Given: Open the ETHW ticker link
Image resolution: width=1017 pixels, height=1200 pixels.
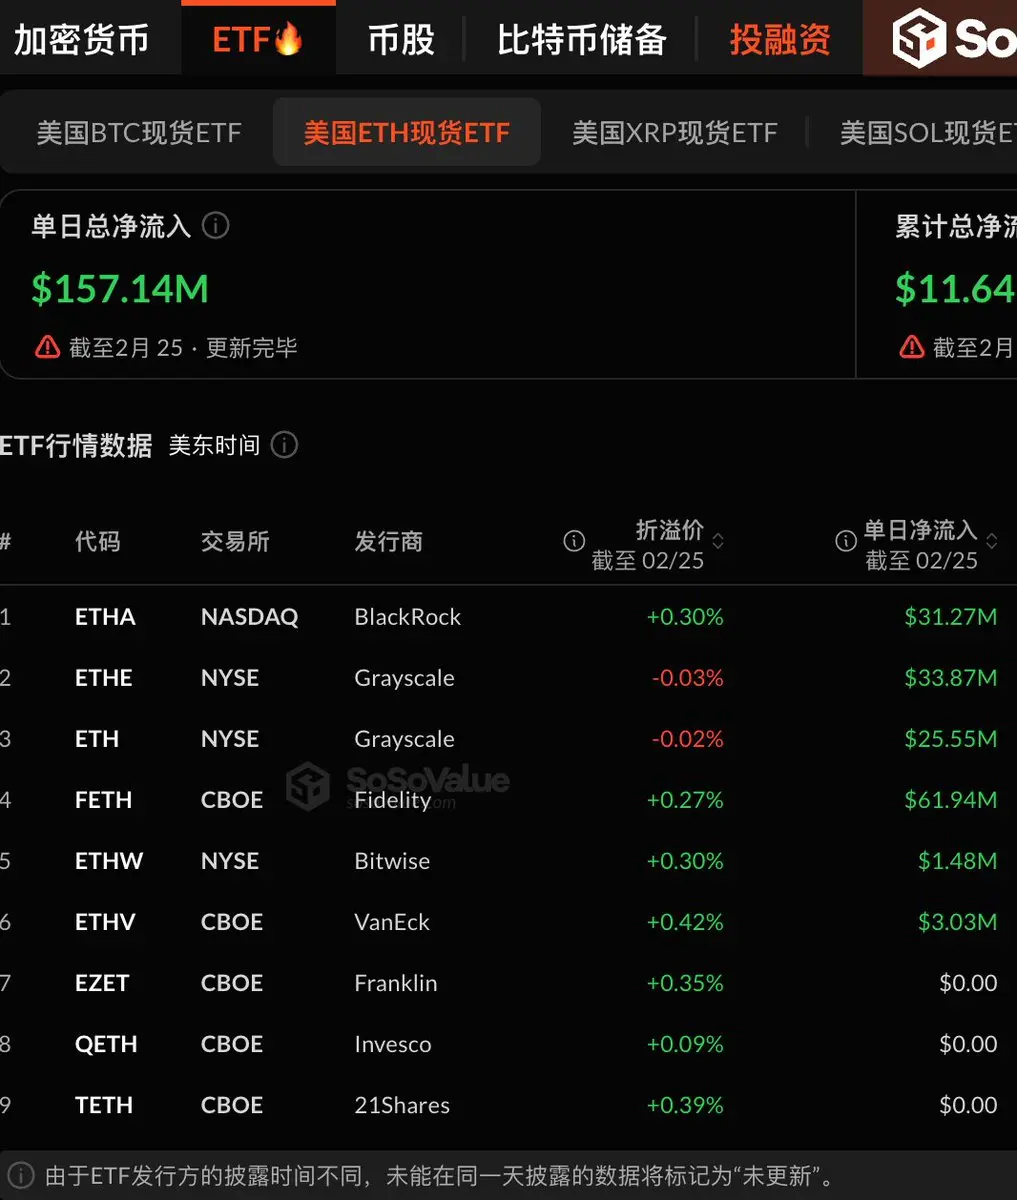Looking at the screenshot, I should (x=109, y=861).
